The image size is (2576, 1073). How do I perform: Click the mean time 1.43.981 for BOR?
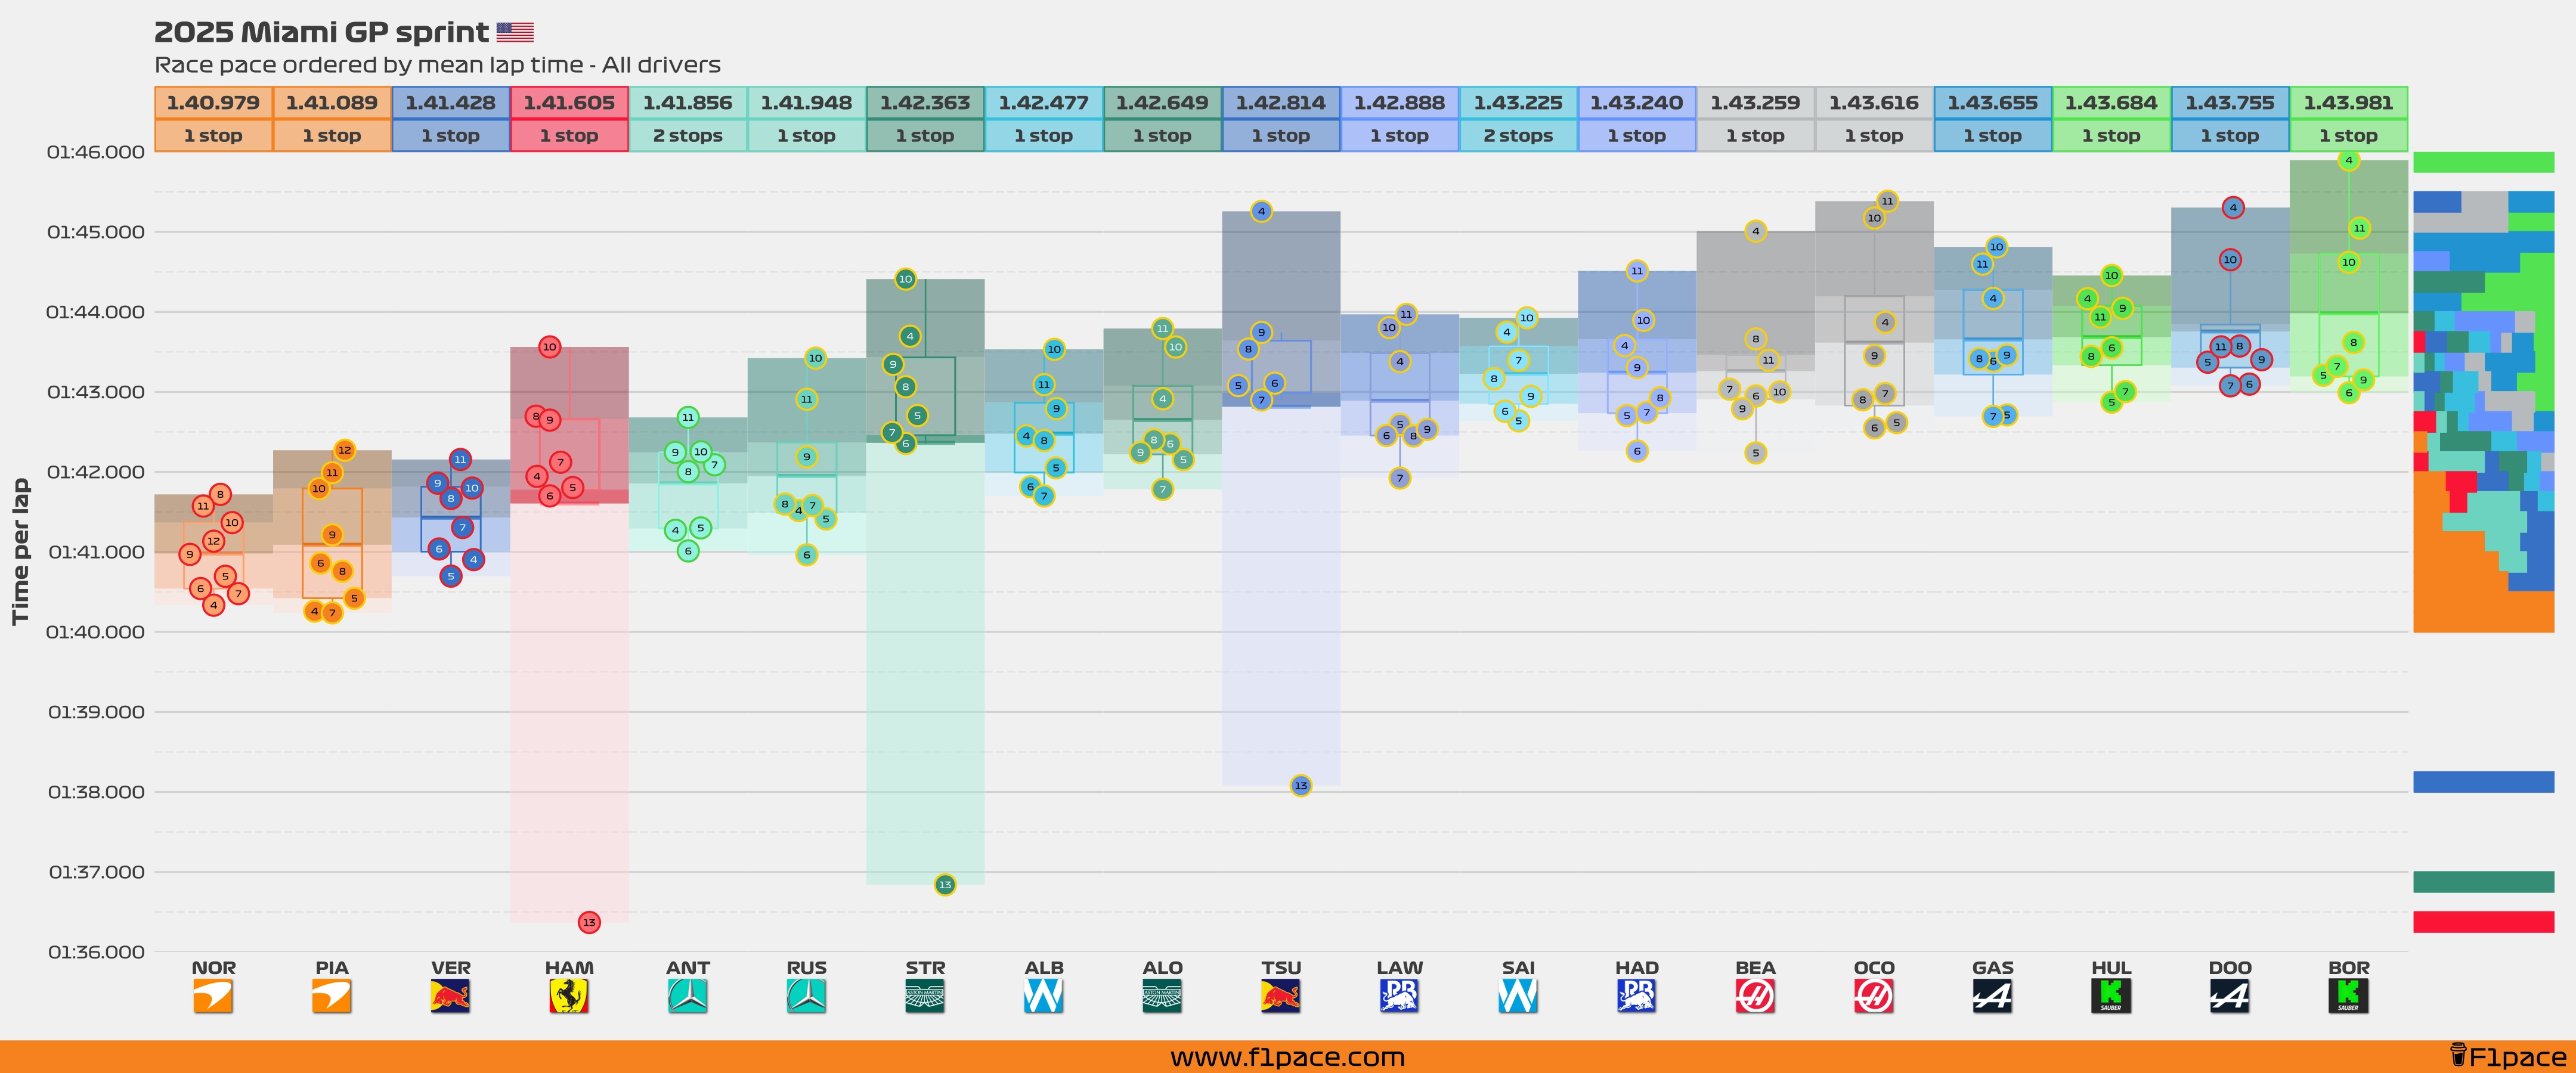pyautogui.click(x=2348, y=103)
